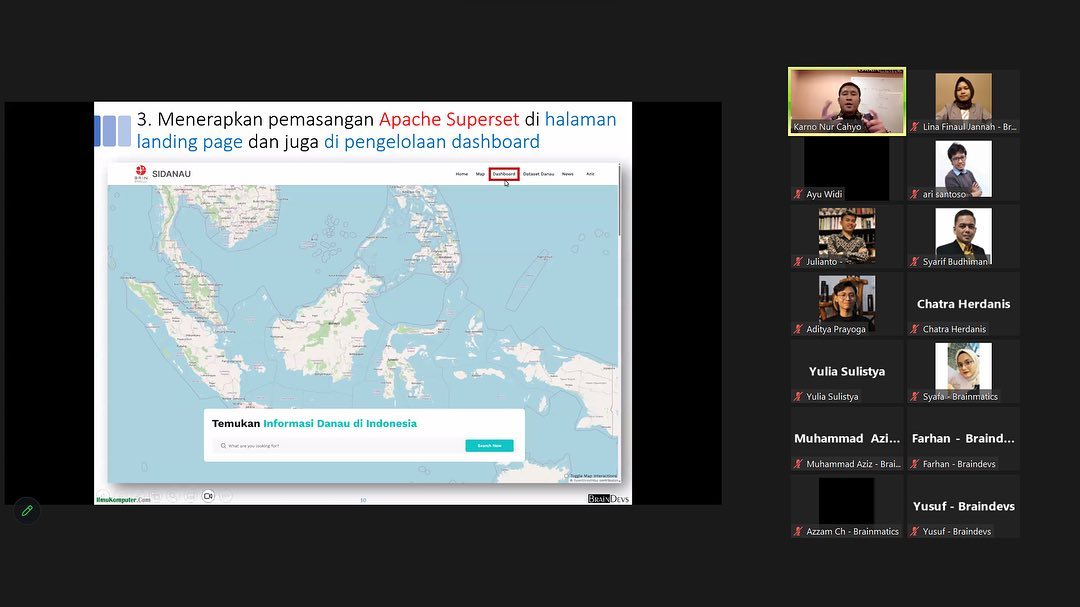
Task: Click the camera icon below the slide
Action: (208, 495)
